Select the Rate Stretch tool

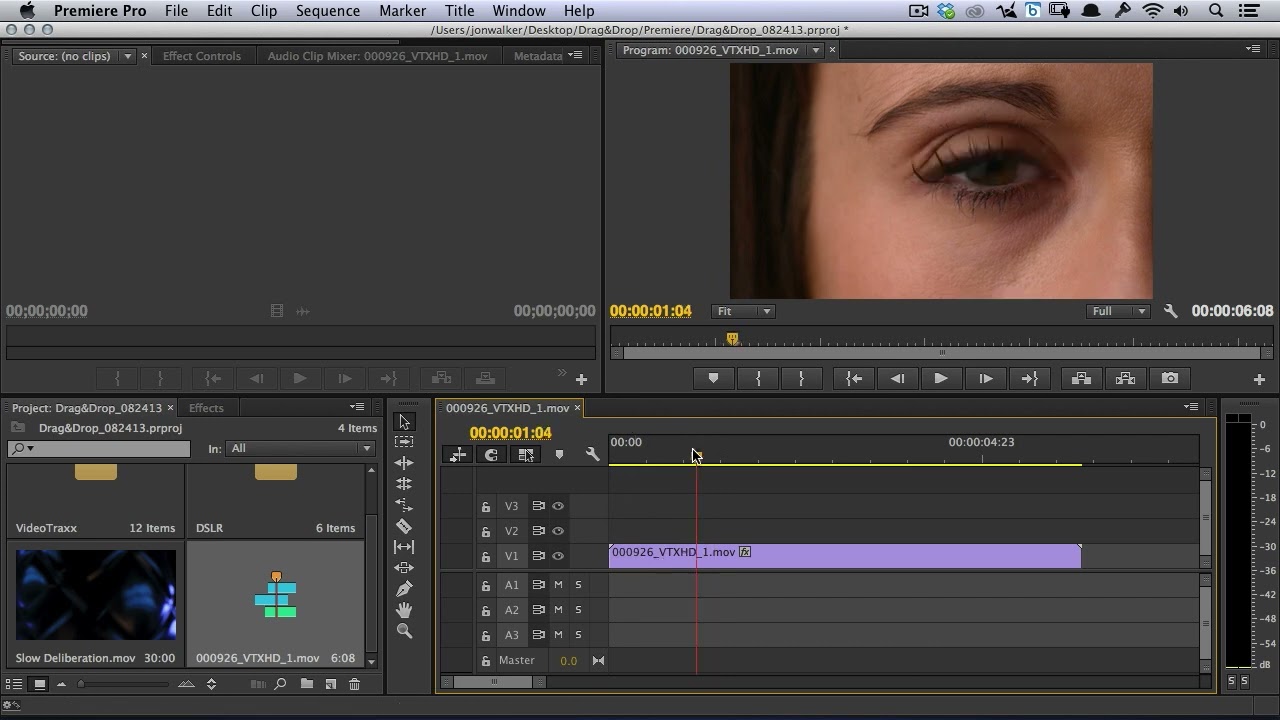point(404,505)
